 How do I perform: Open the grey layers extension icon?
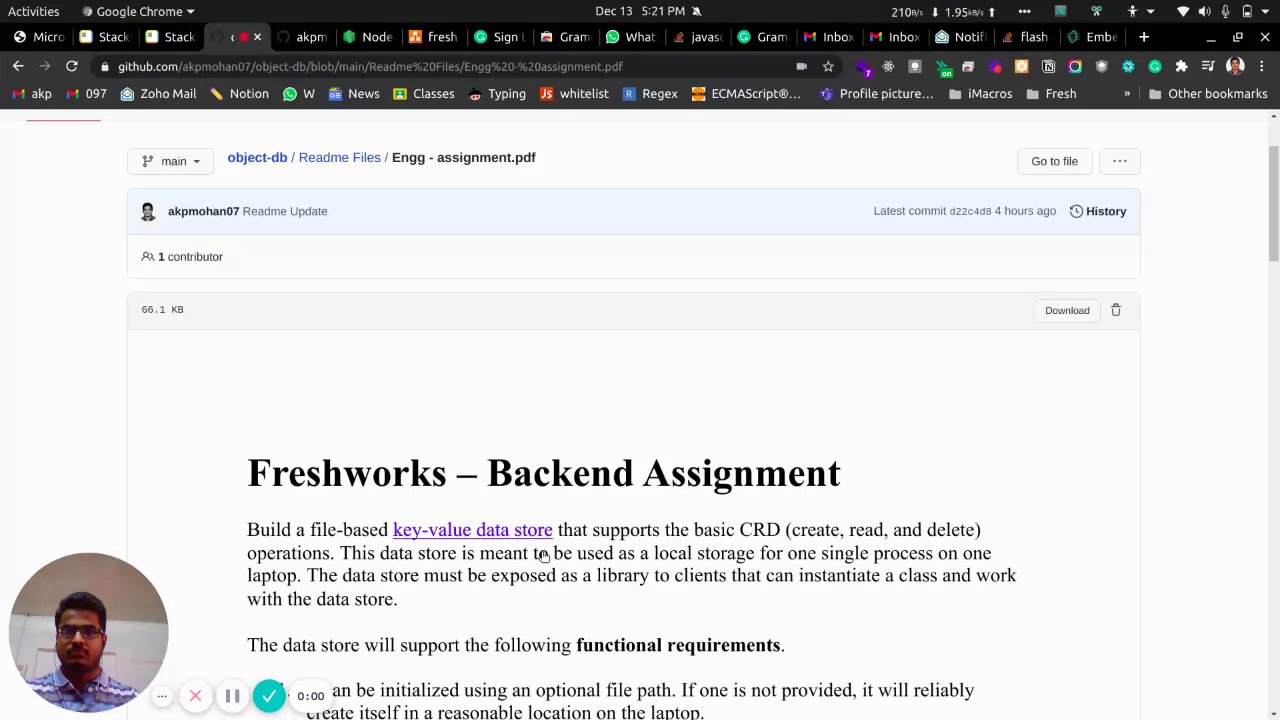1101,66
